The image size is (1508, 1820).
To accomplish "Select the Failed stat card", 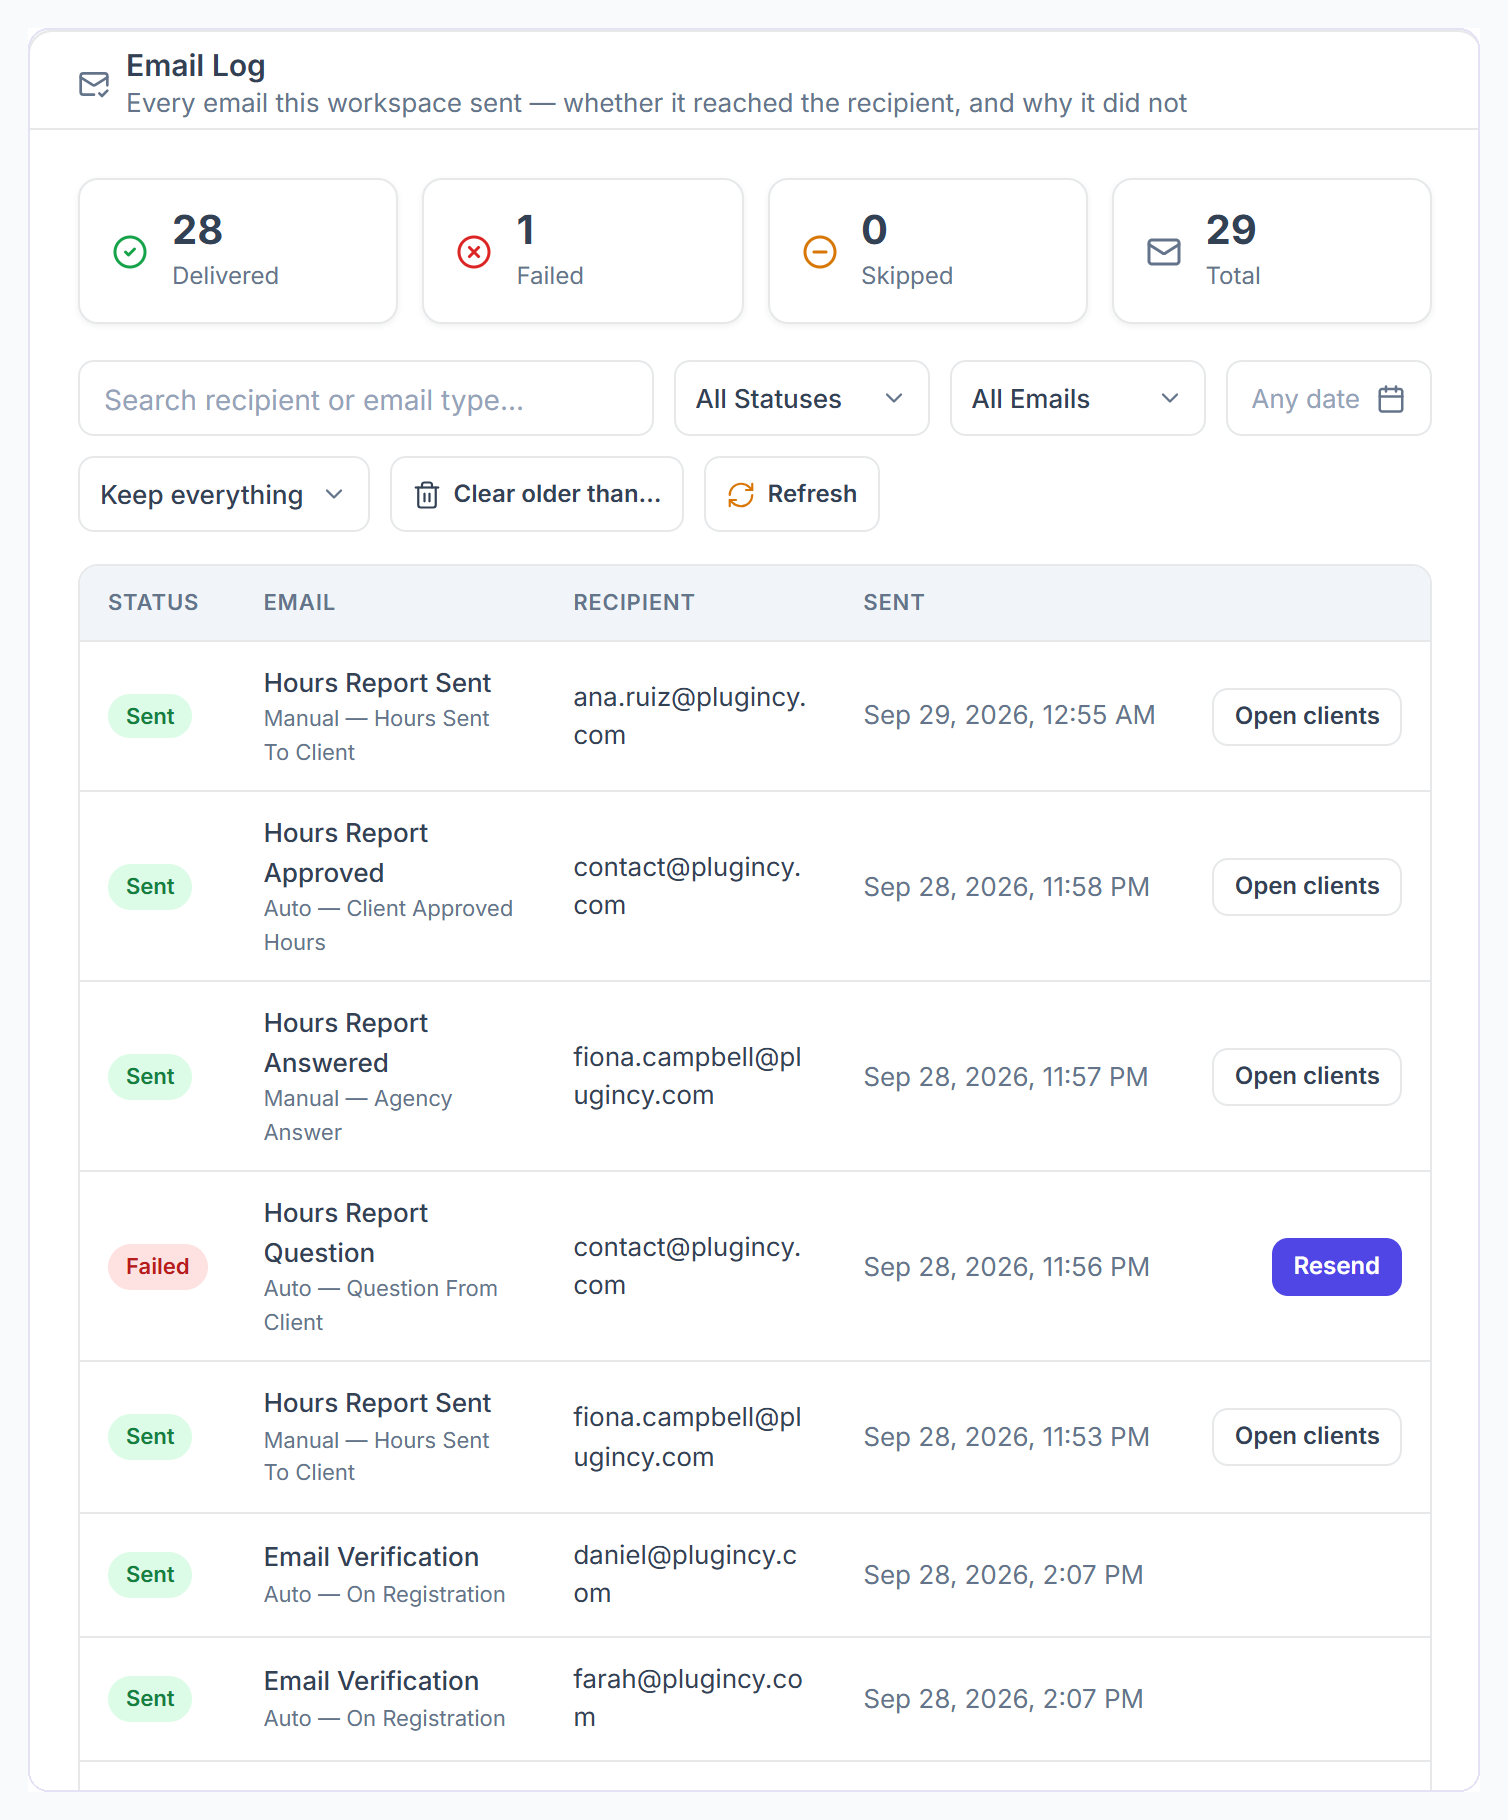I will click(583, 251).
